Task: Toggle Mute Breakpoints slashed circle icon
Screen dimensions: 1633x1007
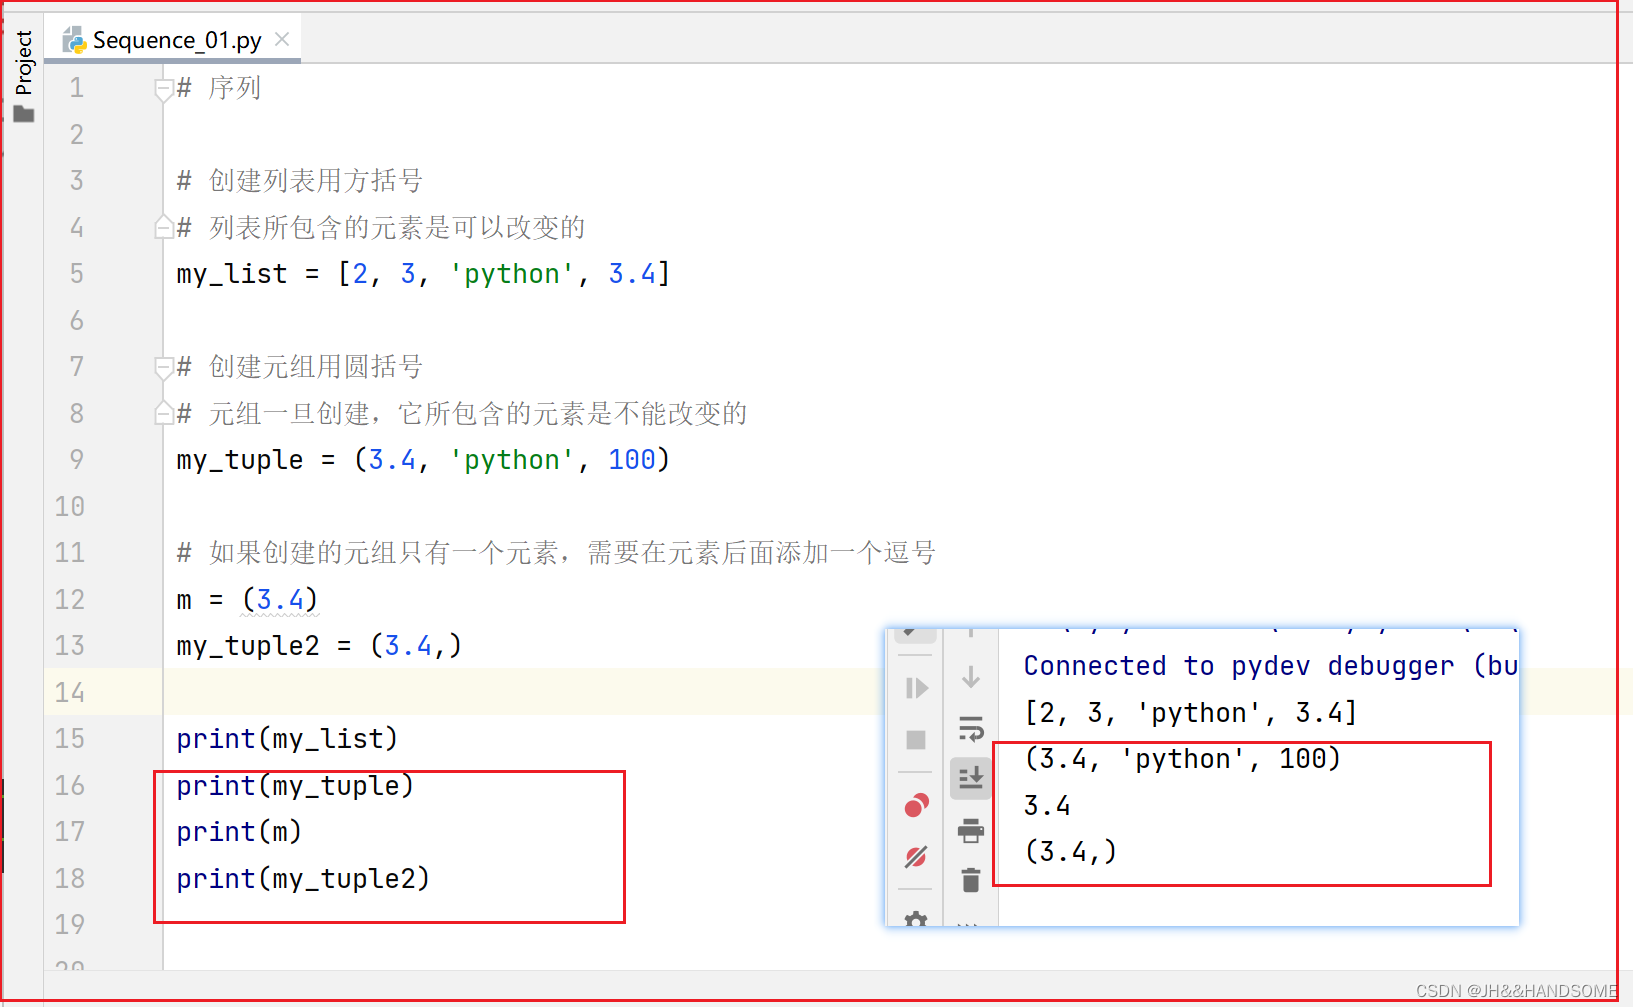Action: [915, 857]
